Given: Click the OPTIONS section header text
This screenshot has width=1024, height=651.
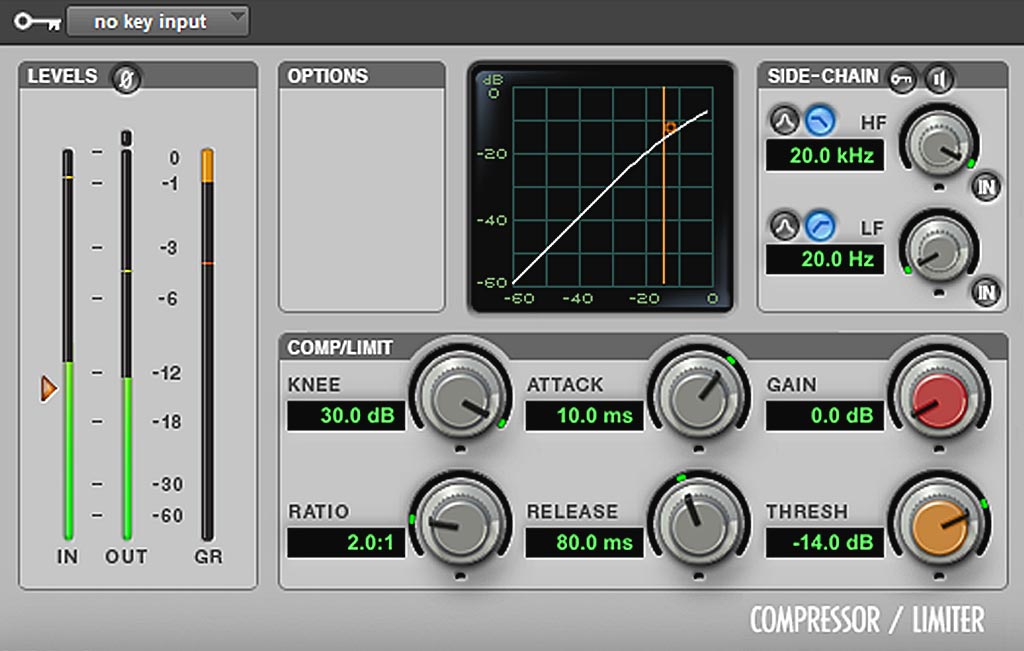Looking at the screenshot, I should tap(328, 76).
